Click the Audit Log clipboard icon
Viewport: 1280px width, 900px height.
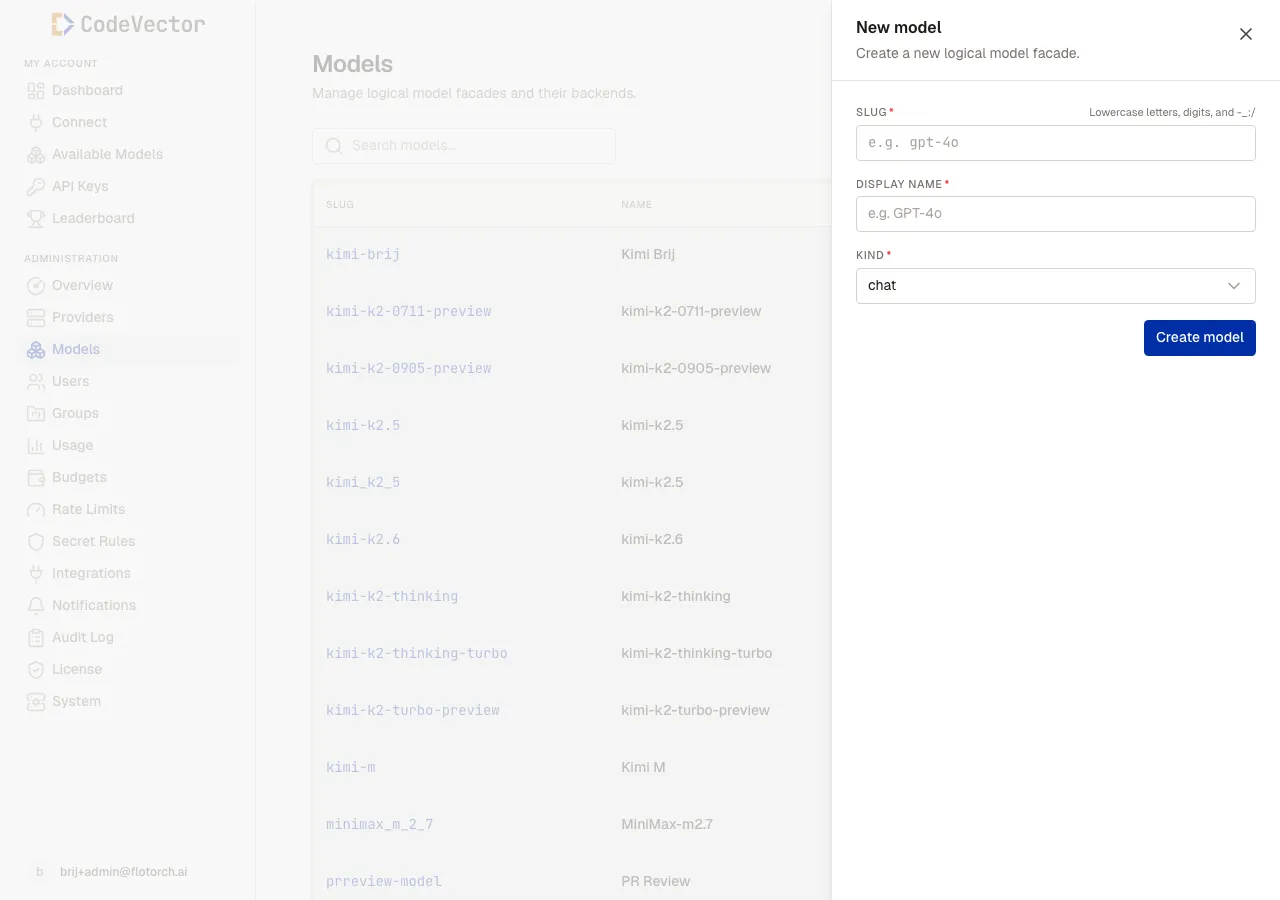click(x=36, y=637)
